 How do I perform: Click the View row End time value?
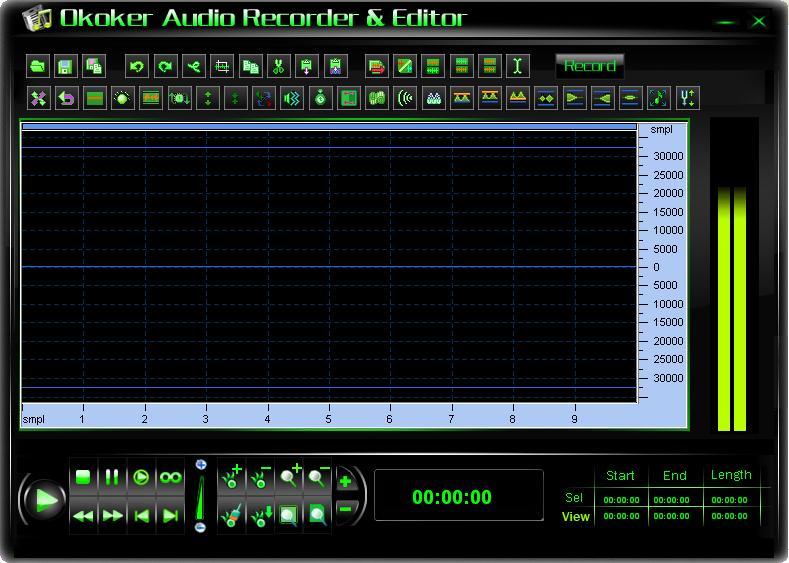click(x=671, y=516)
